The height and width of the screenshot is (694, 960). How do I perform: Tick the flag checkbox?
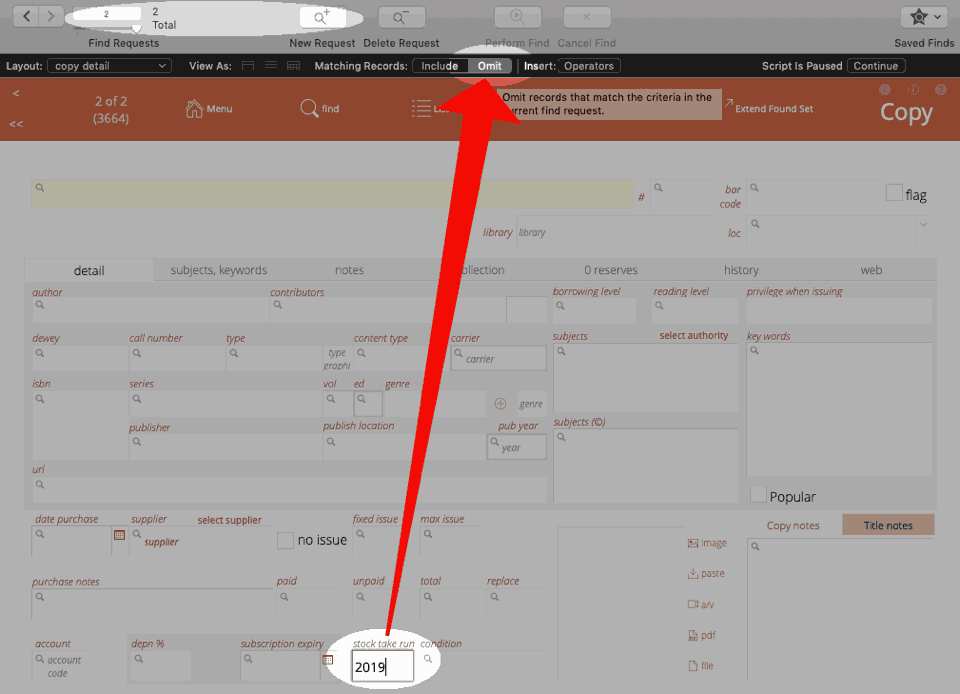pos(894,193)
